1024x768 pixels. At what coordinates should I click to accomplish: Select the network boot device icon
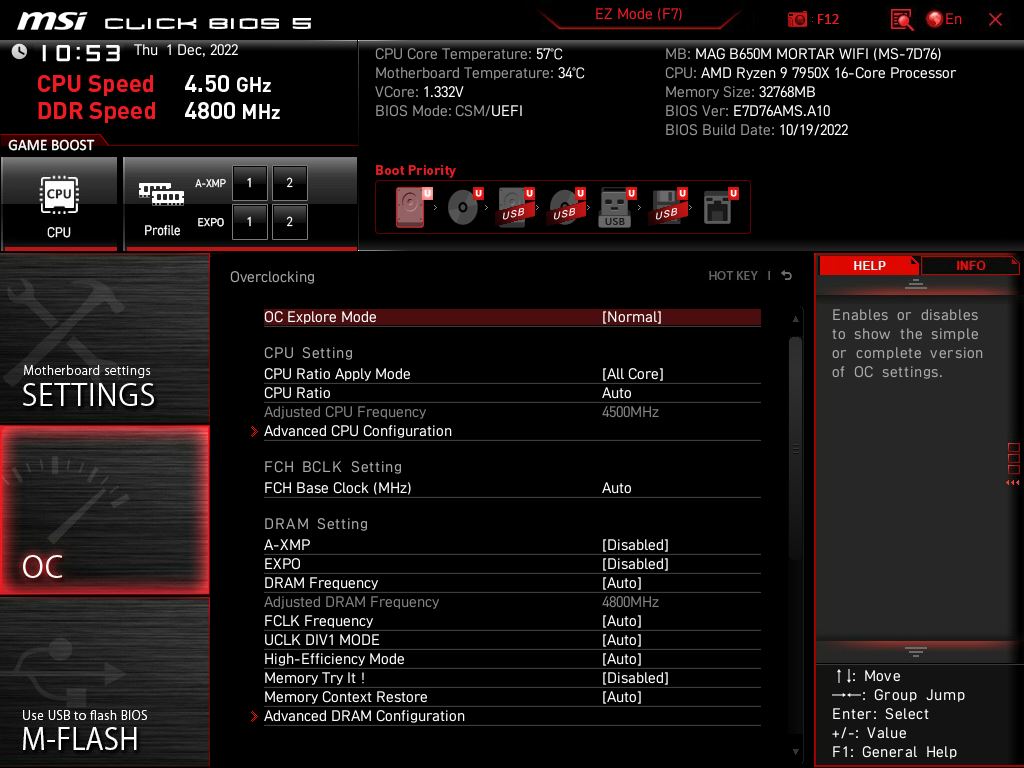[x=719, y=206]
